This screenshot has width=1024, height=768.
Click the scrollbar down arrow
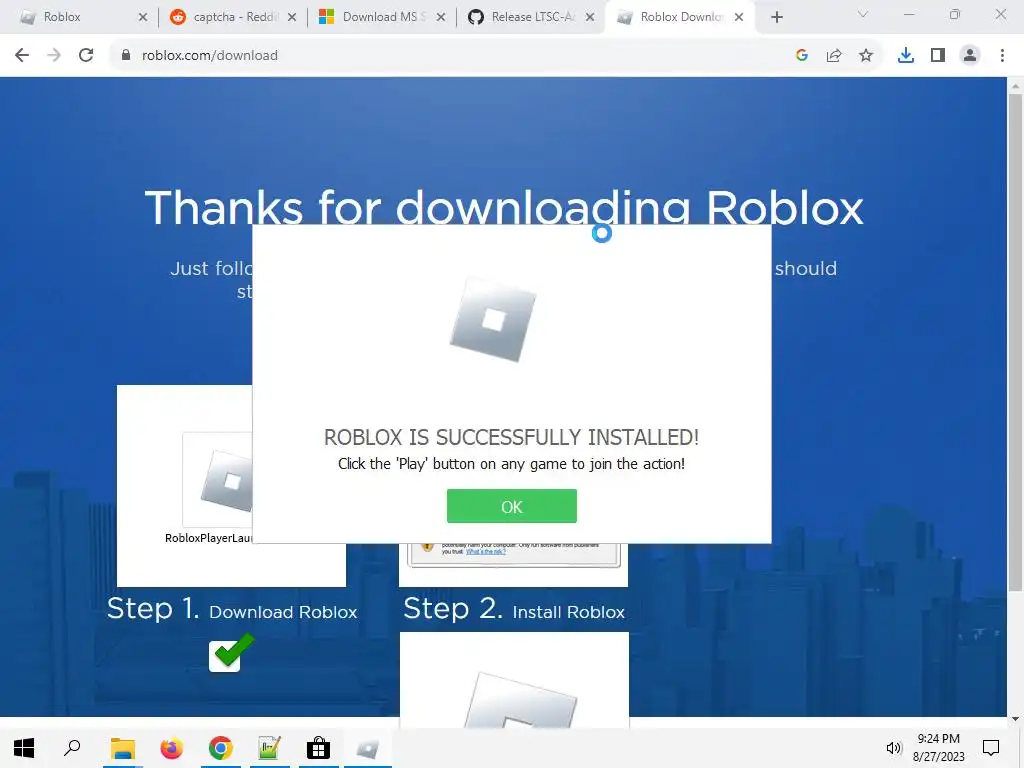pyautogui.click(x=1015, y=719)
